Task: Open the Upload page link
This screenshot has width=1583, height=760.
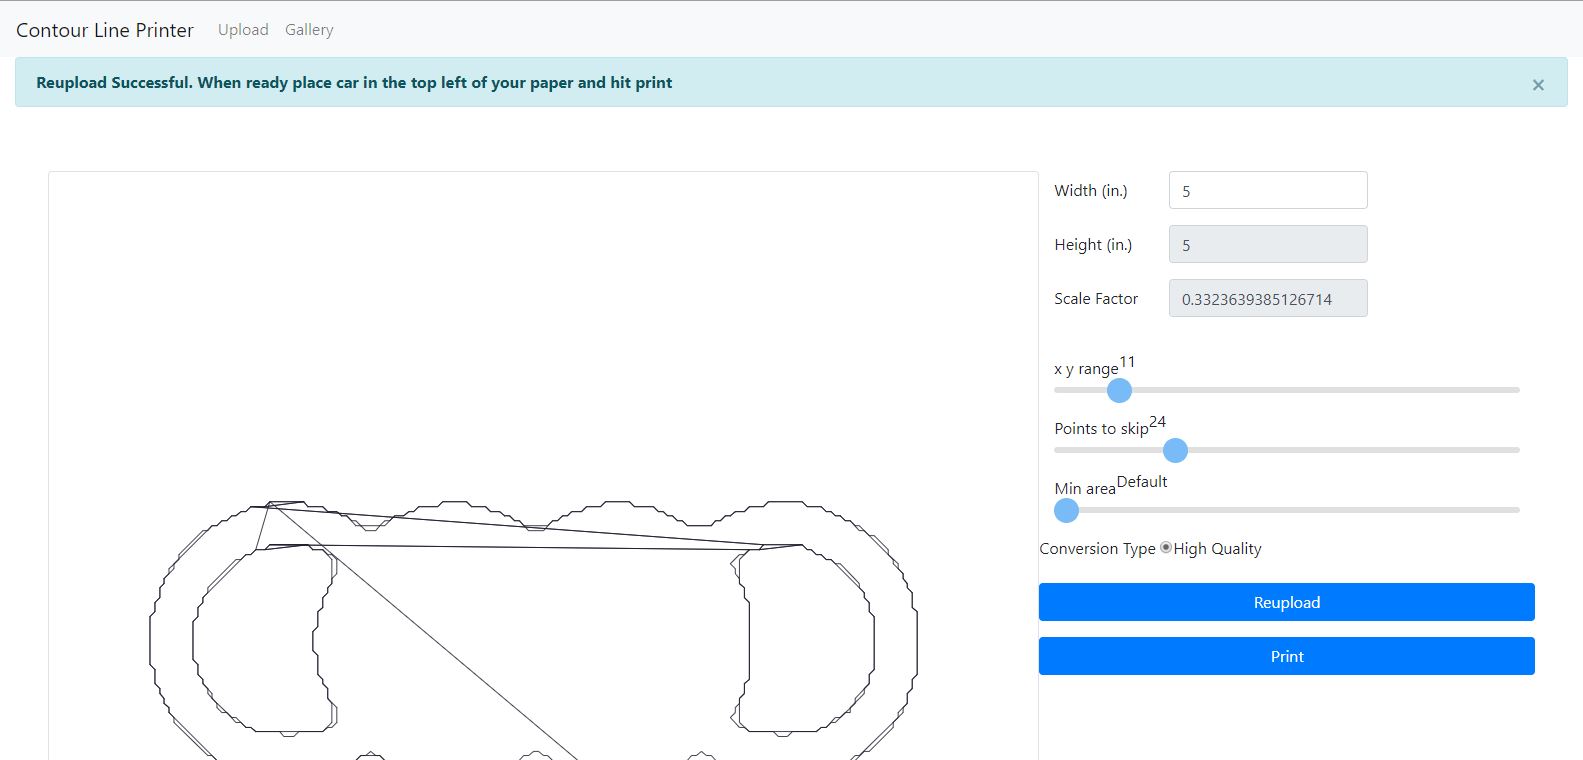Action: pyautogui.click(x=243, y=30)
